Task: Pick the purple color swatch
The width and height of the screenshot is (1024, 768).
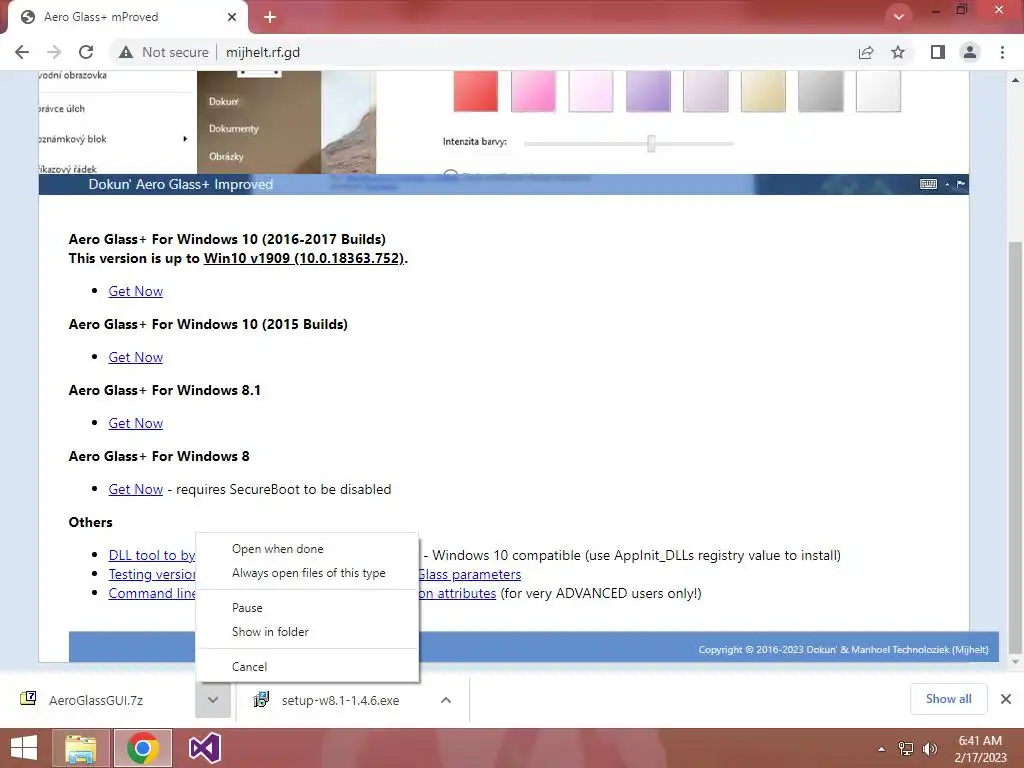Action: click(648, 91)
